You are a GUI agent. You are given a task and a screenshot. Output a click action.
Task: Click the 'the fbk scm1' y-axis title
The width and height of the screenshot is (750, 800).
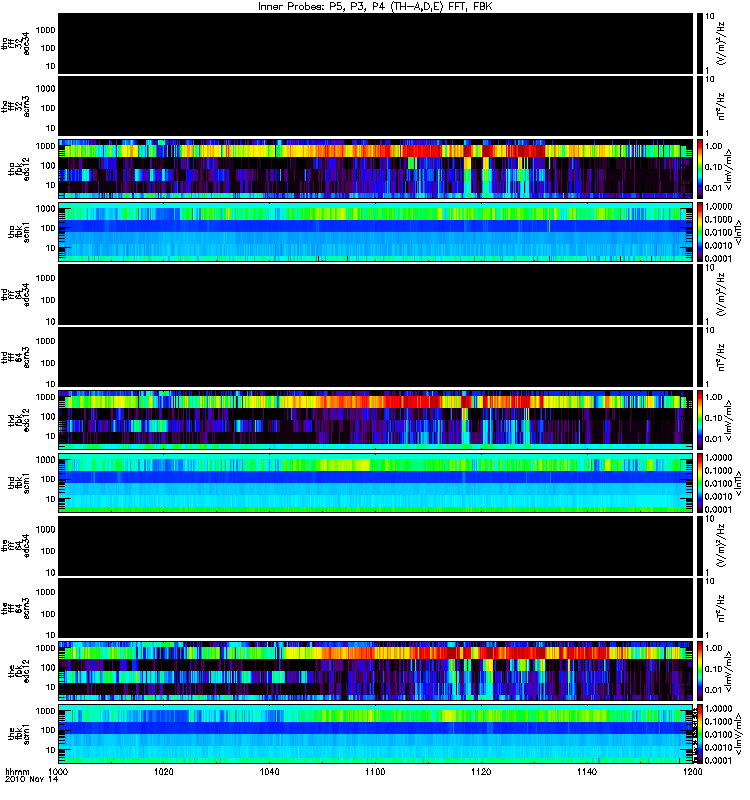[x=19, y=734]
